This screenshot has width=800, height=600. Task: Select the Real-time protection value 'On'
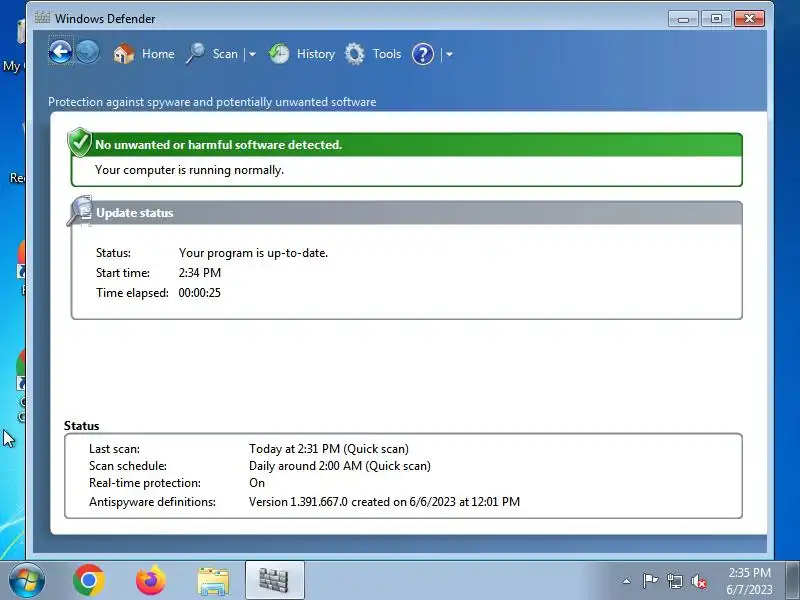(257, 483)
